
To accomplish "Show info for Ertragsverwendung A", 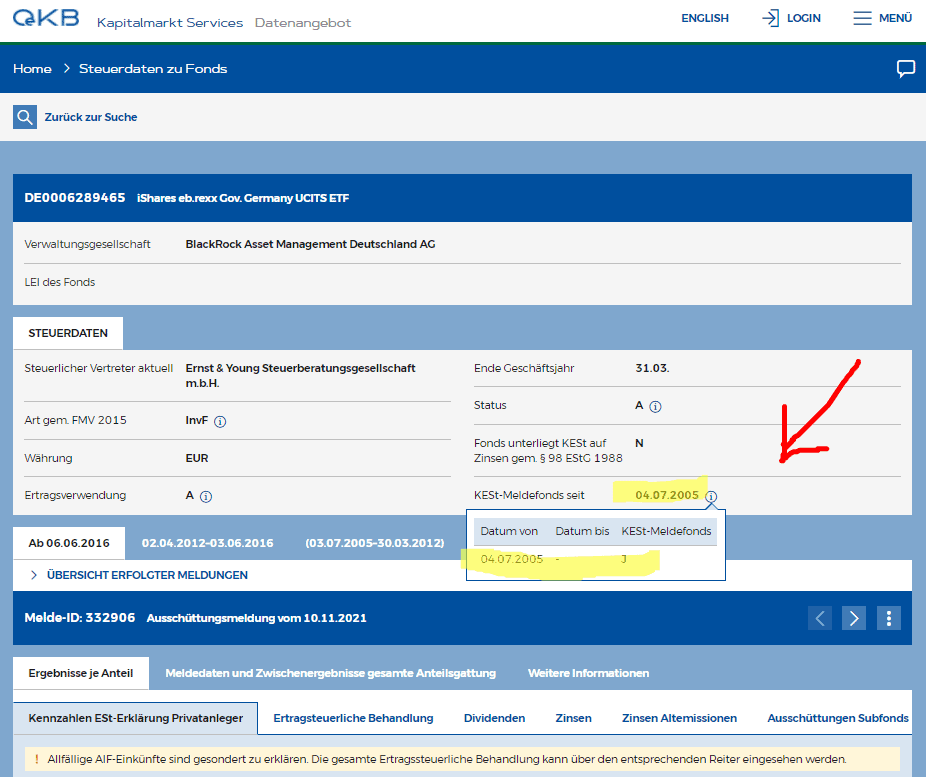I will pyautogui.click(x=206, y=497).
